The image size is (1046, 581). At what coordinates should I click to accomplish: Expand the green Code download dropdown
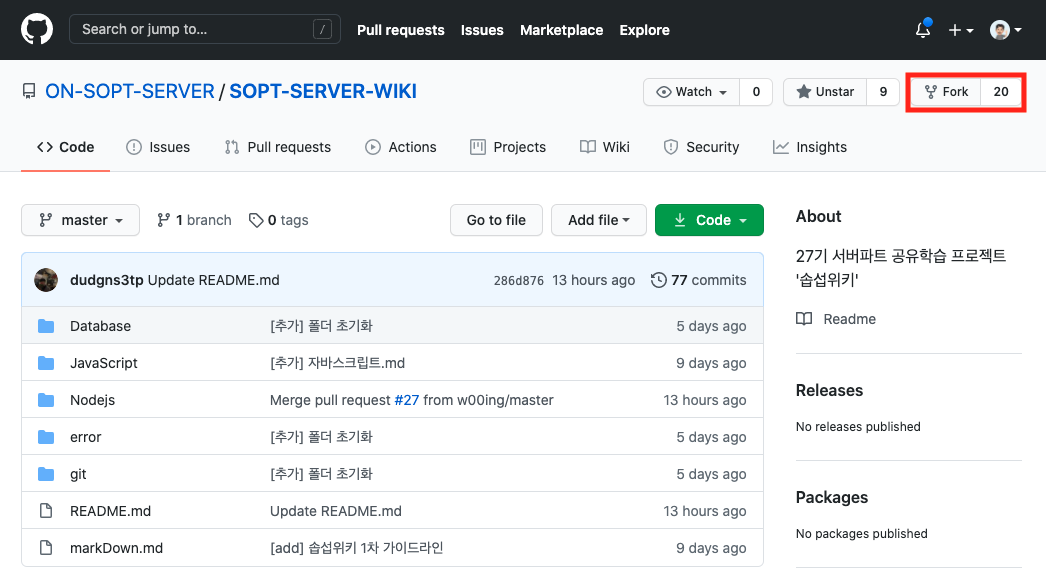point(709,220)
